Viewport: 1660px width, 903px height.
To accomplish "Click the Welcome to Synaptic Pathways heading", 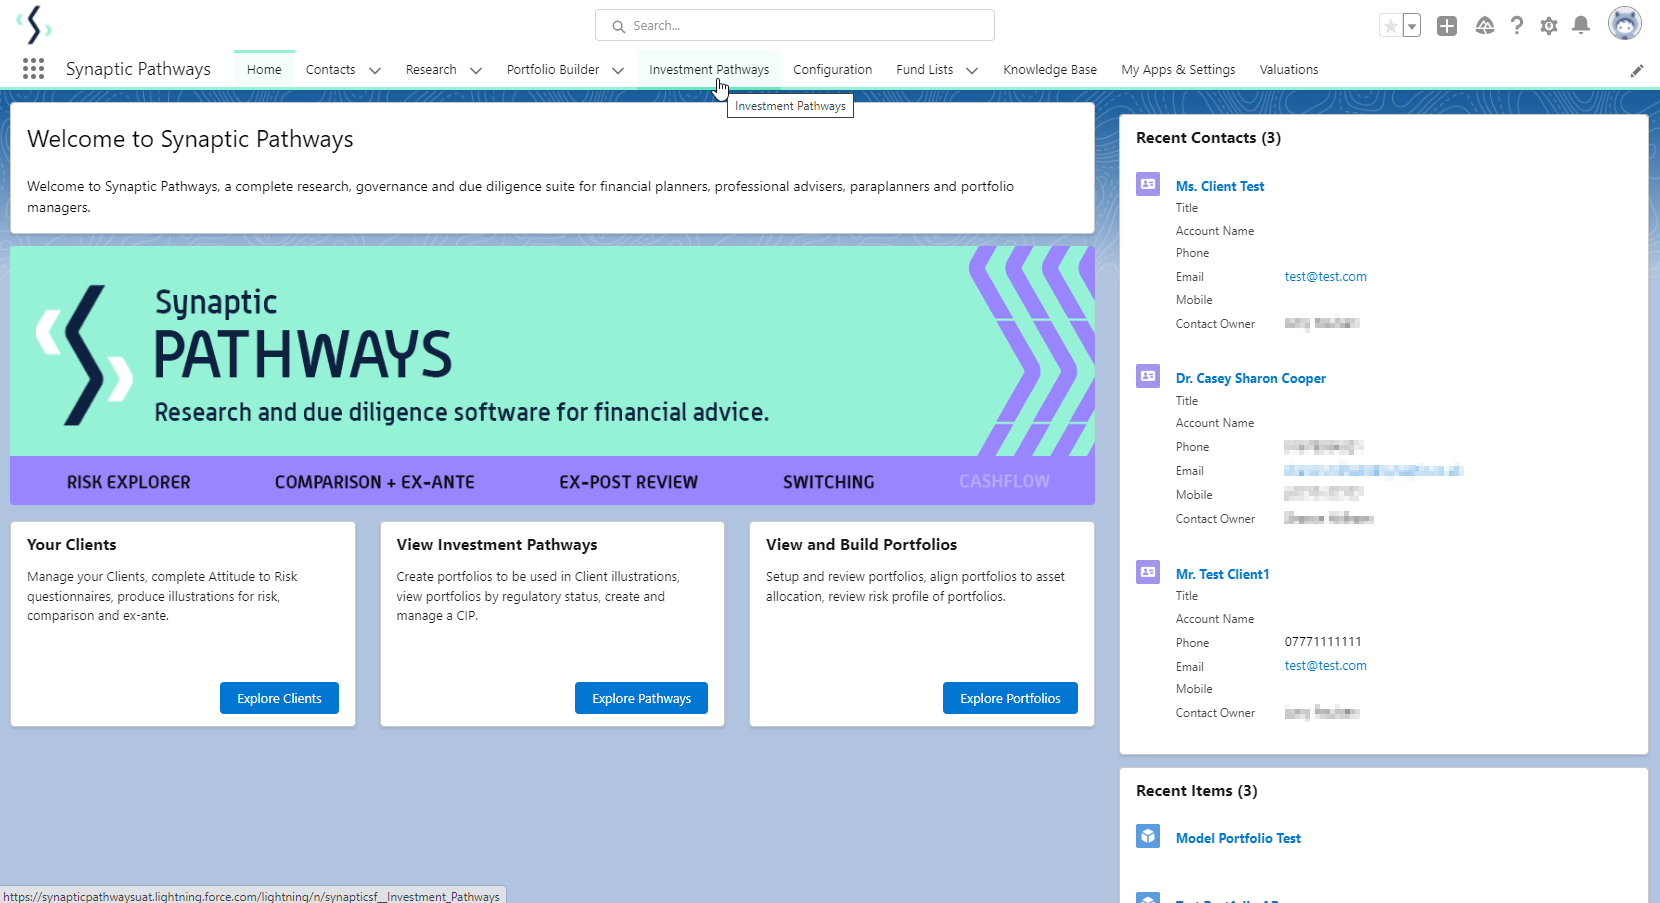I will pos(190,139).
